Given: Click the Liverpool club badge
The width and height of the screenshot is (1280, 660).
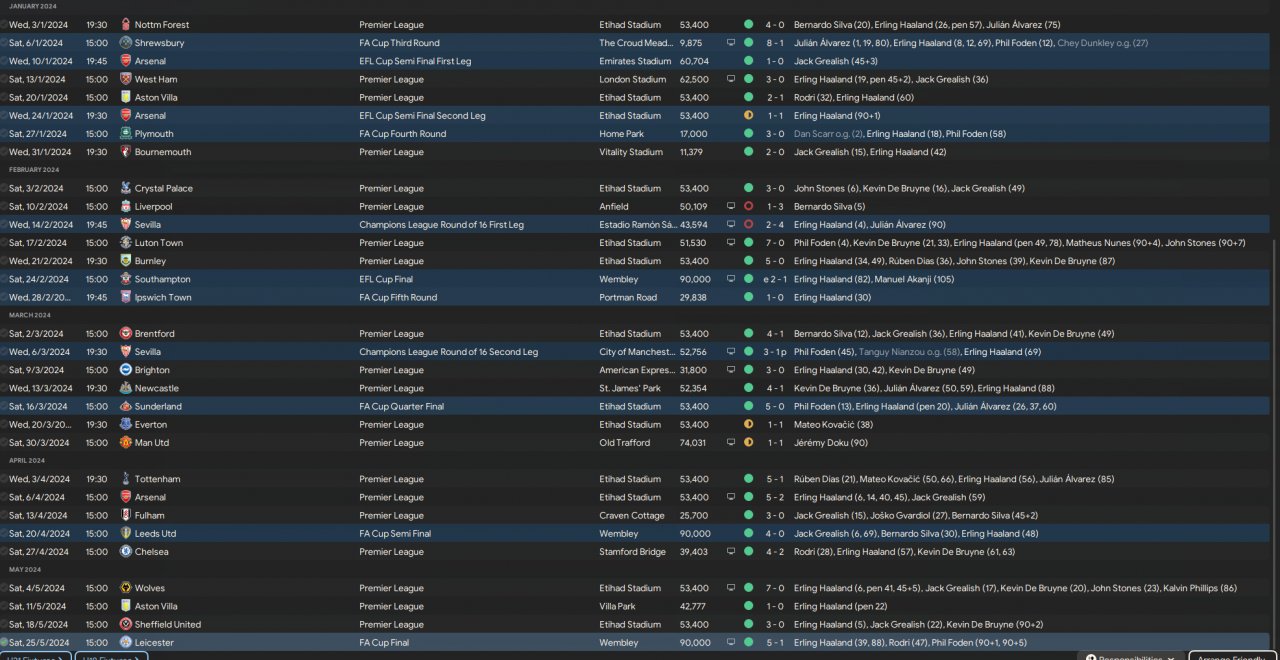Looking at the screenshot, I should [125, 206].
